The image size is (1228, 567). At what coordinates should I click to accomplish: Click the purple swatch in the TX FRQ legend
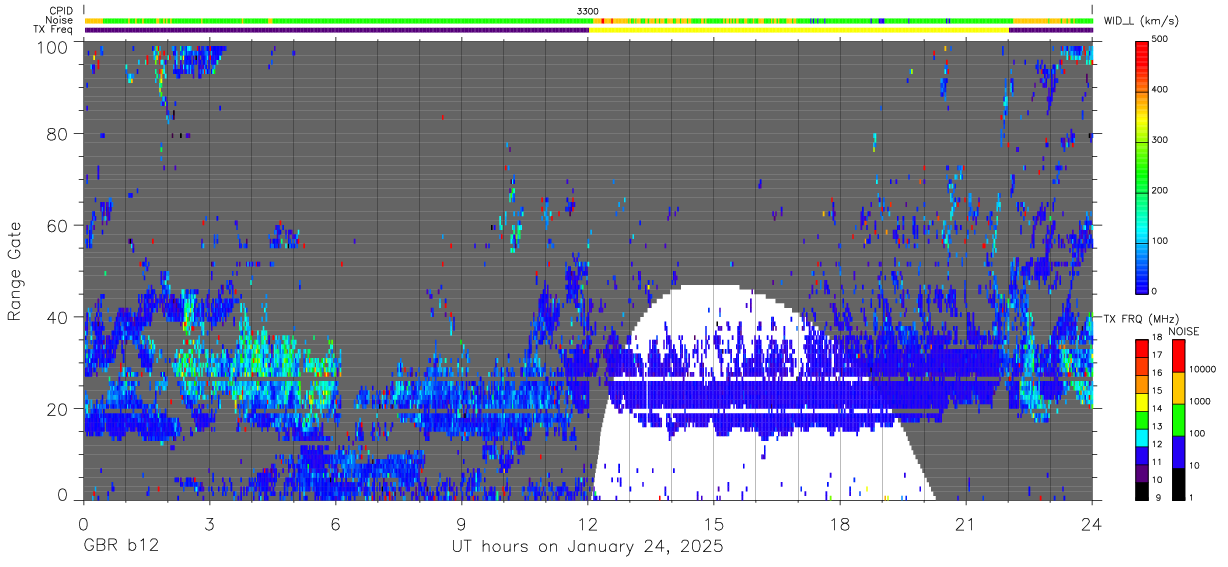click(x=1142, y=471)
